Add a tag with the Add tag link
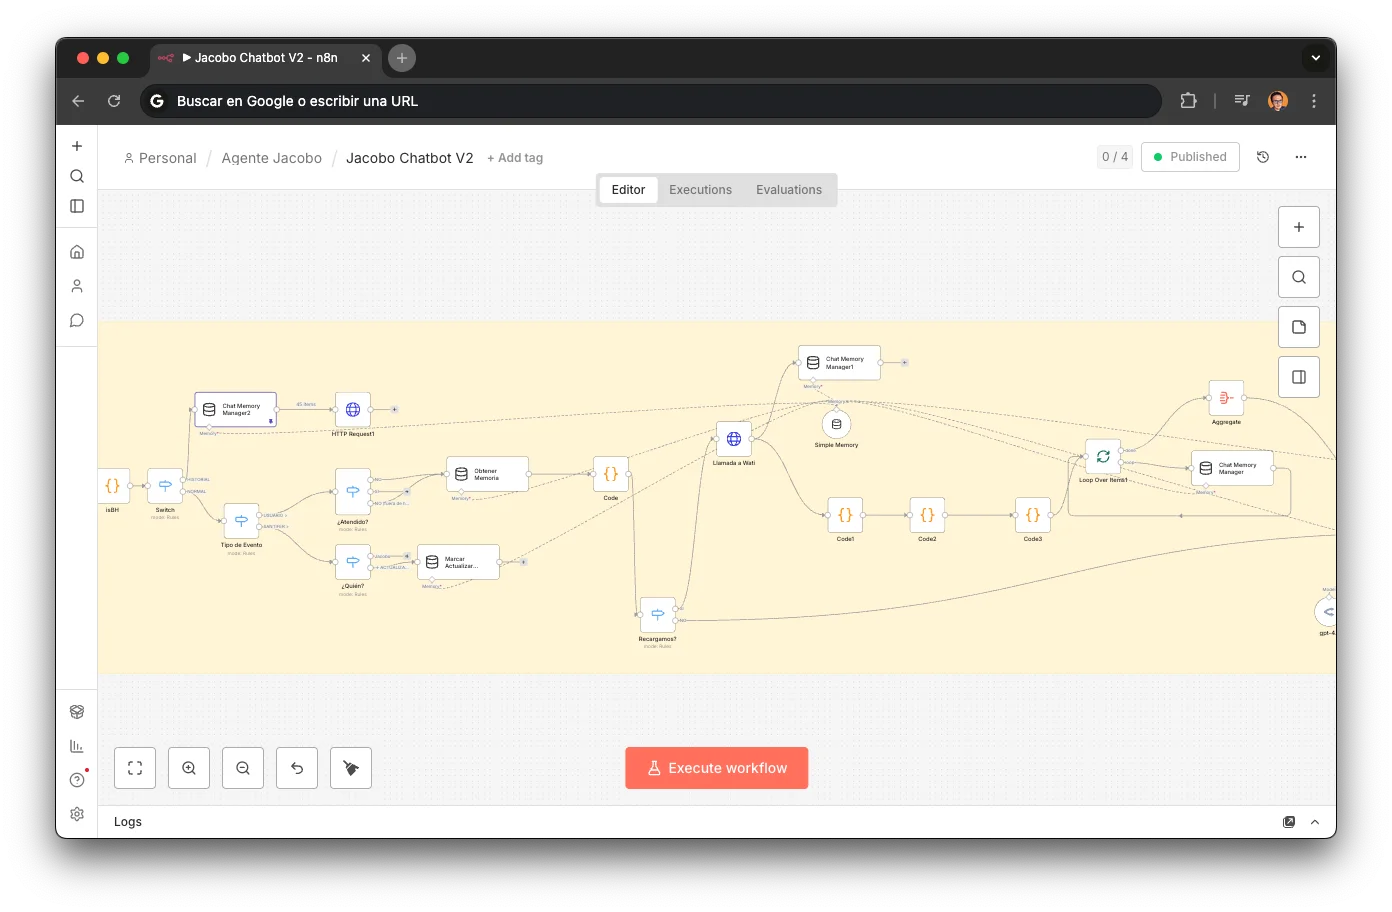1392x912 pixels. pos(515,157)
